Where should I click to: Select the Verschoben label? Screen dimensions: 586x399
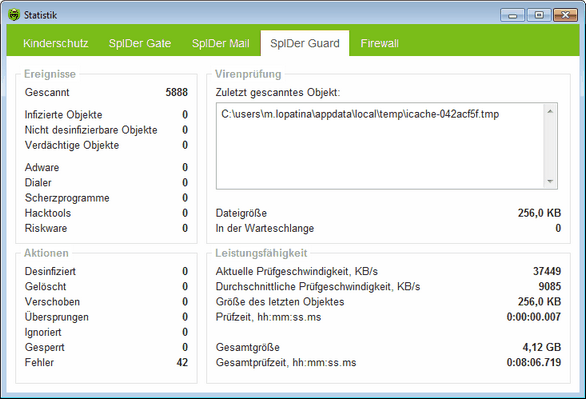tap(52, 302)
